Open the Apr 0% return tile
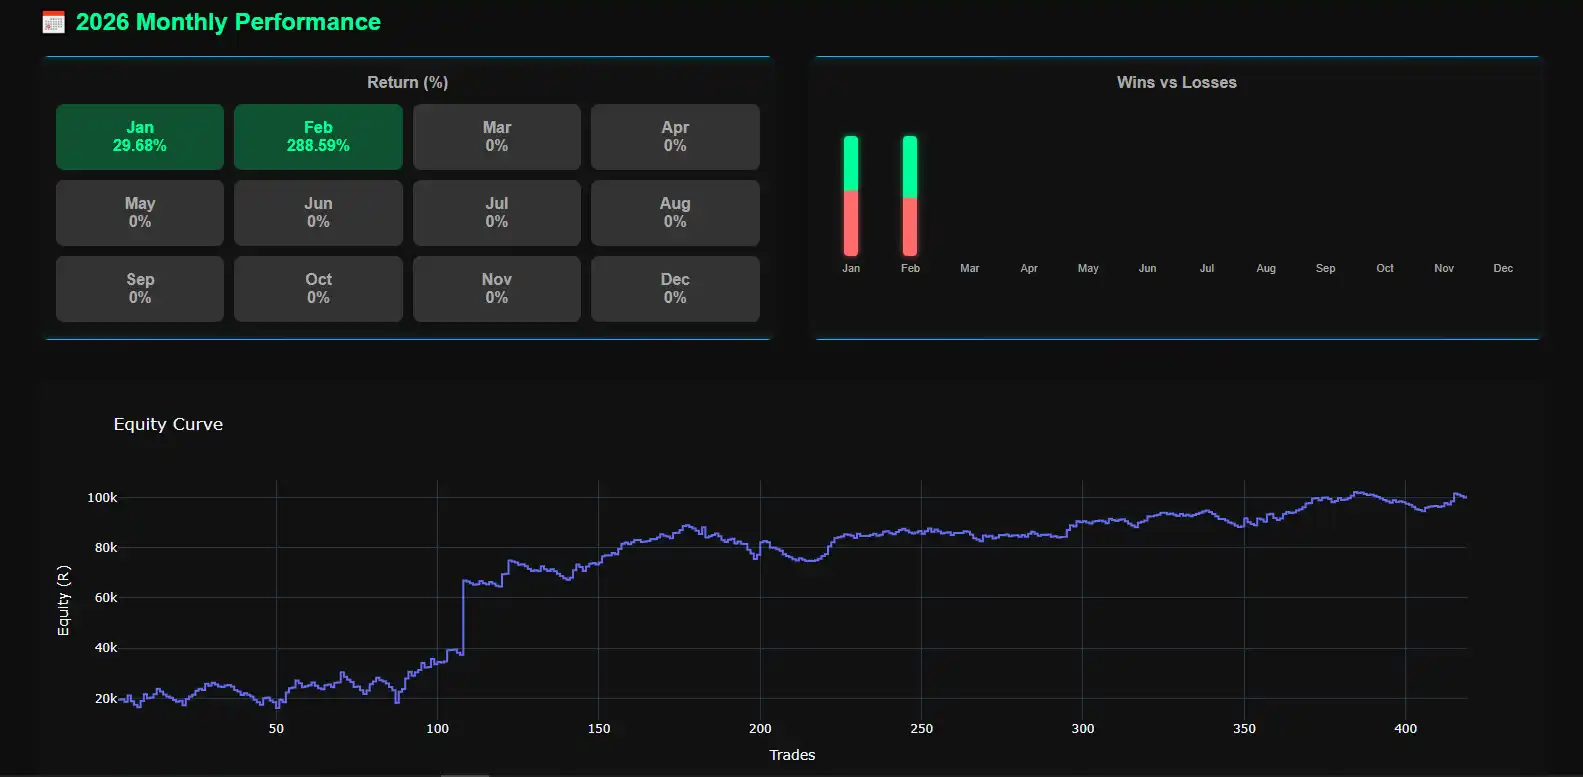 coord(675,137)
